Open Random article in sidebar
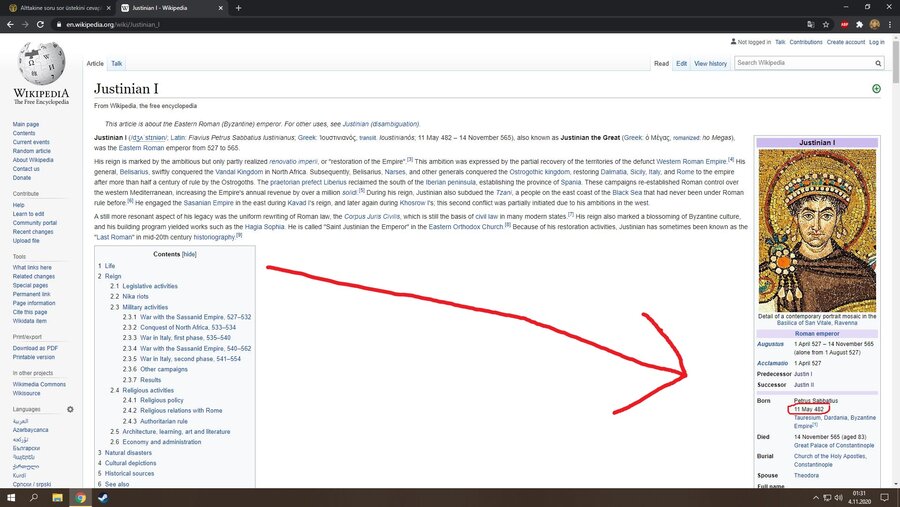 [32, 151]
